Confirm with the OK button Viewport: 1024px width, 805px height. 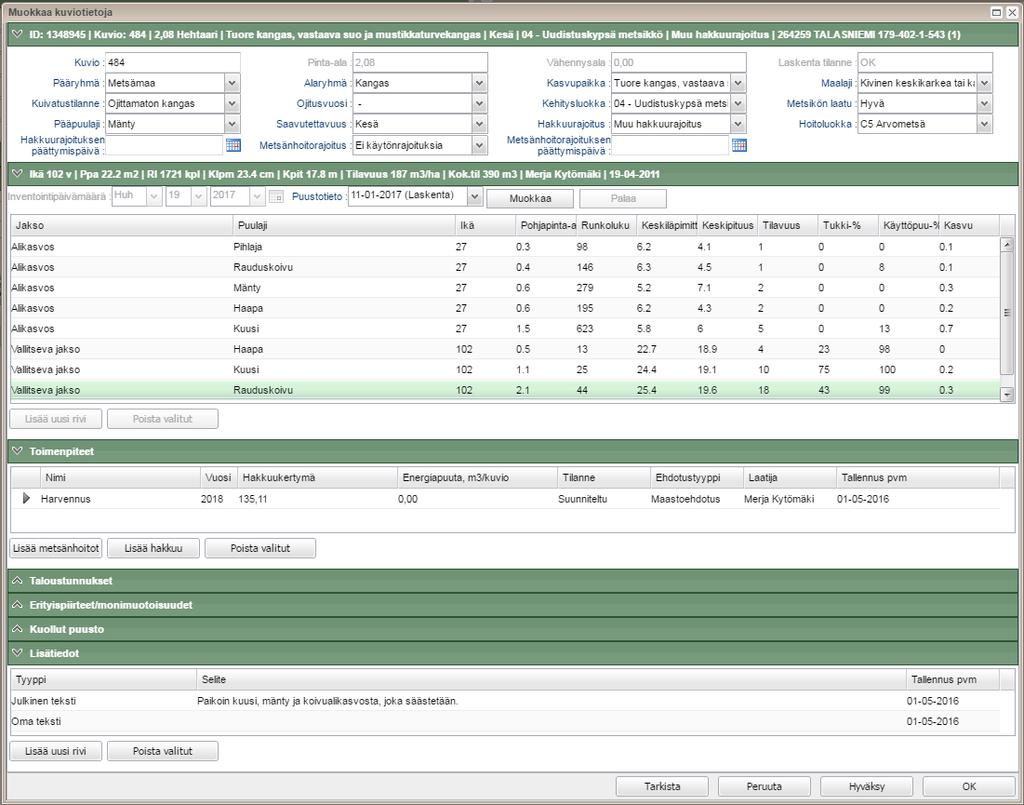(969, 786)
